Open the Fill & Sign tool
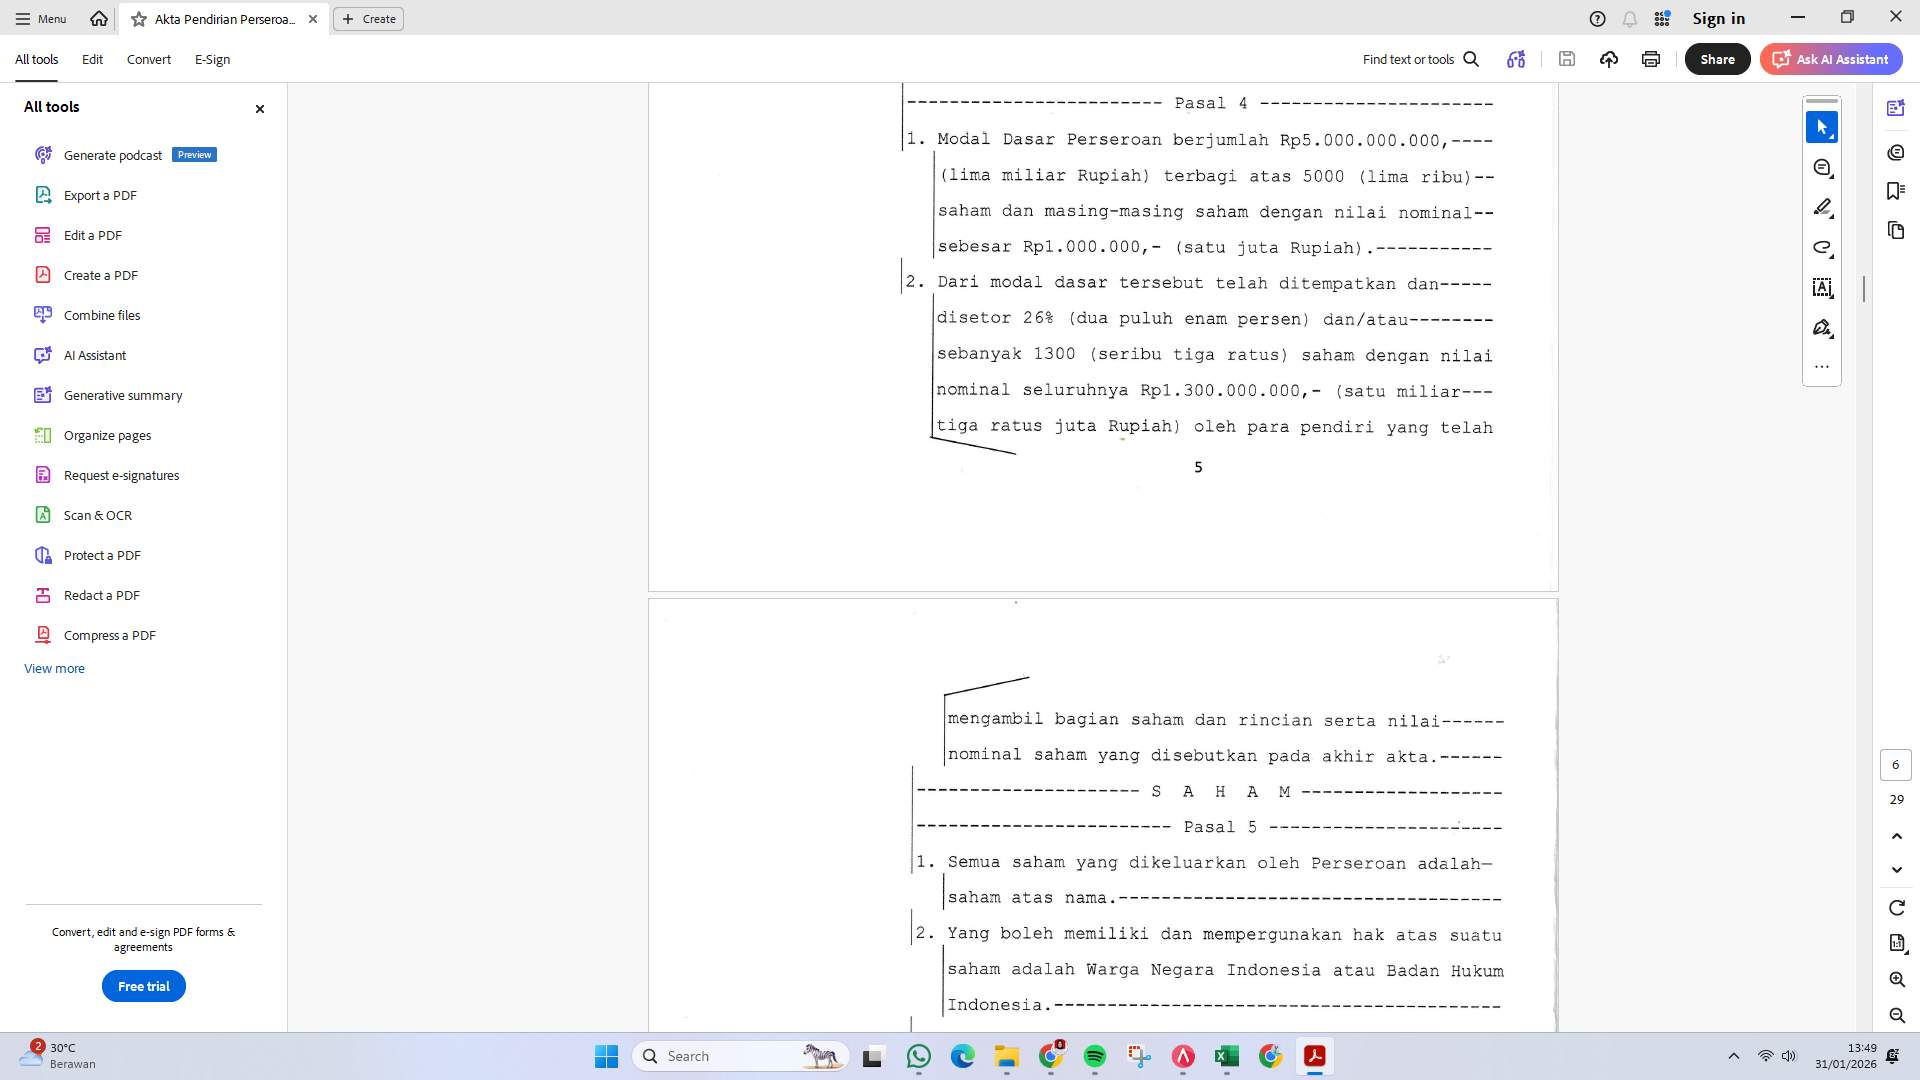Image resolution: width=1920 pixels, height=1080 pixels. click(x=1823, y=327)
